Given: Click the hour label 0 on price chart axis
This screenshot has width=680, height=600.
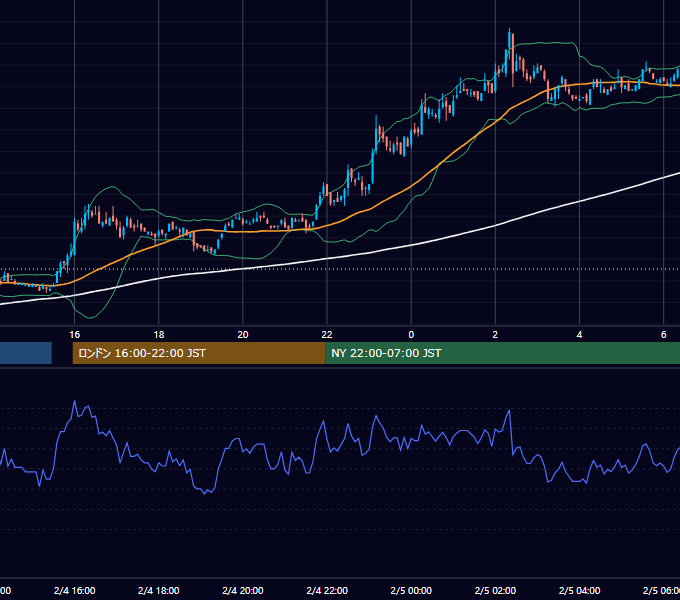Looking at the screenshot, I should pos(411,334).
